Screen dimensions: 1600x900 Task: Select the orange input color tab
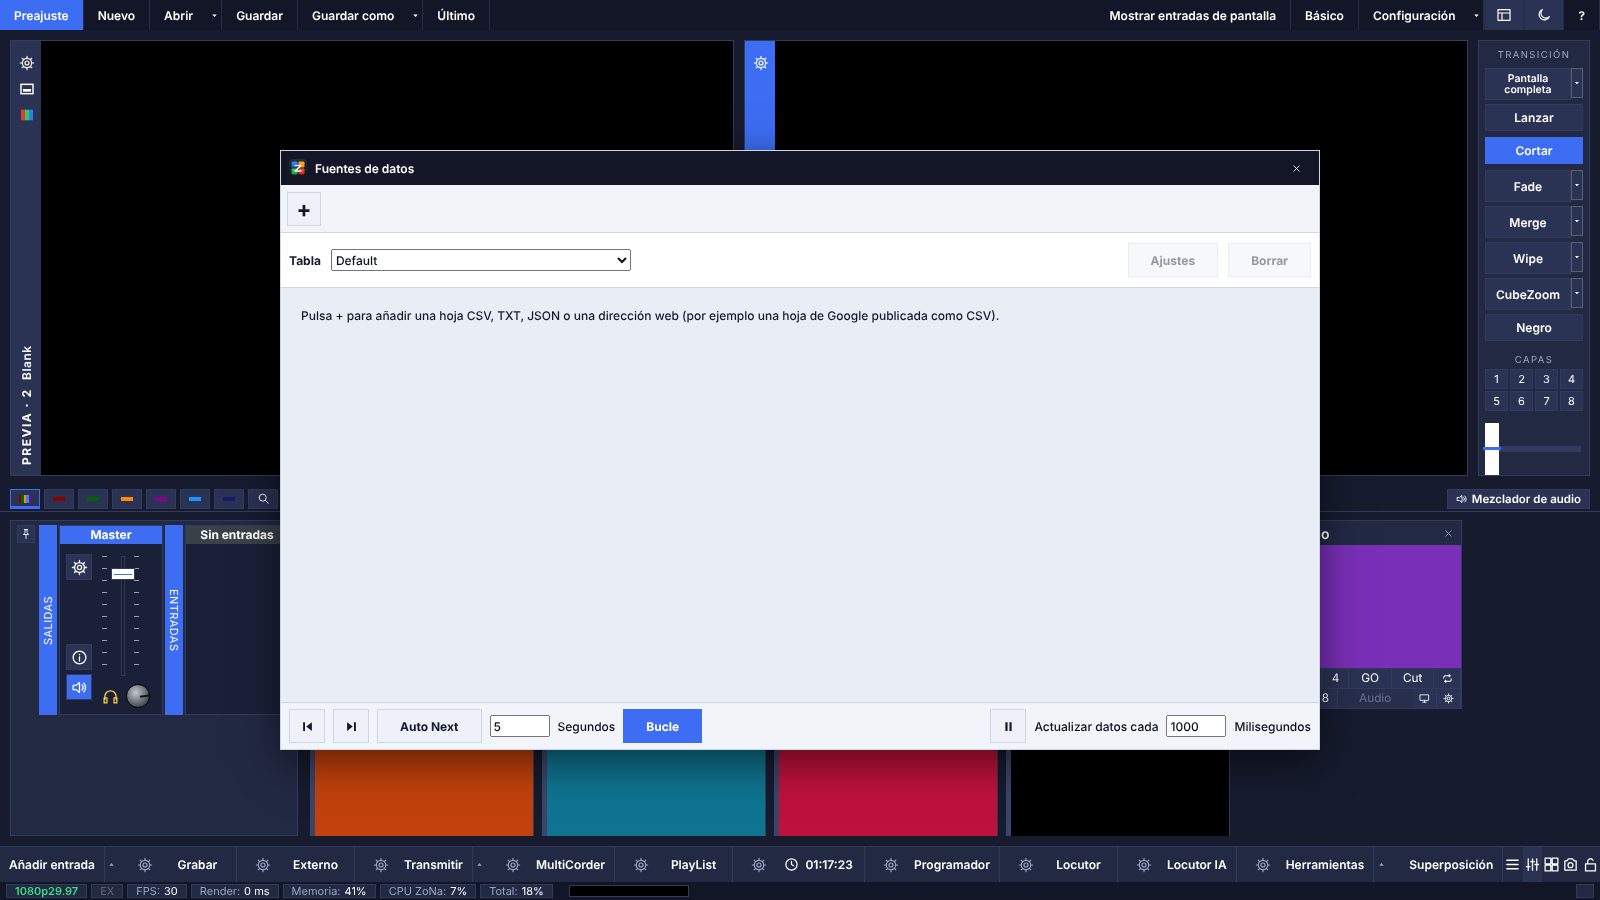point(127,498)
